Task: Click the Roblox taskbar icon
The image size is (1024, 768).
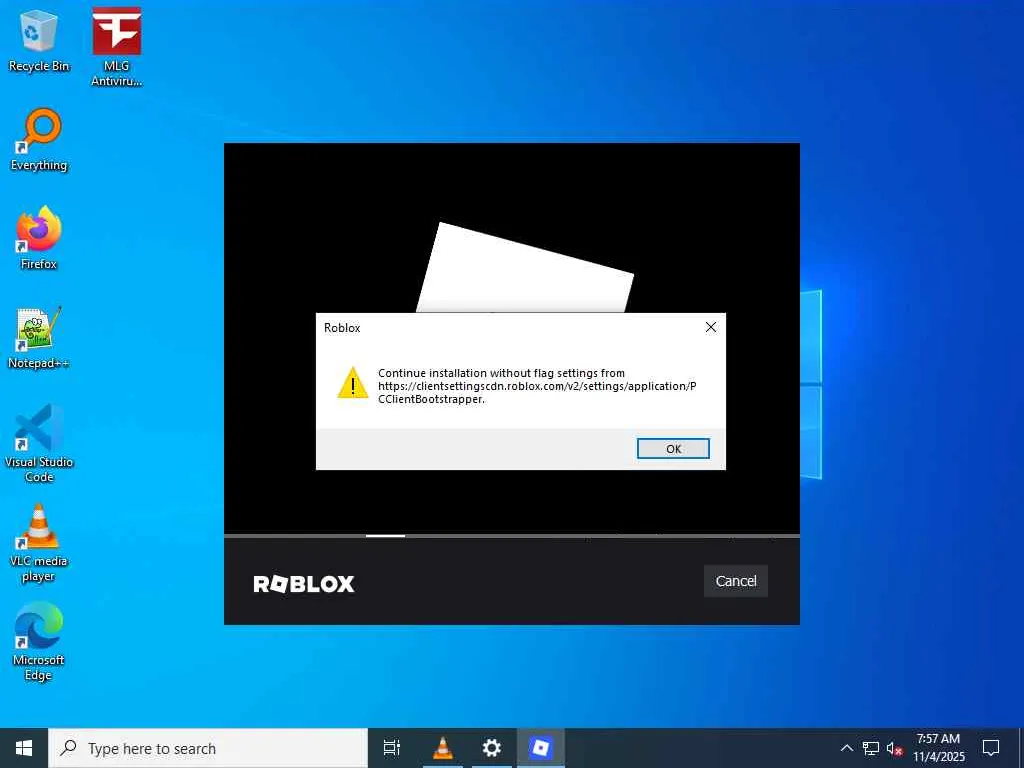Action: 540,748
